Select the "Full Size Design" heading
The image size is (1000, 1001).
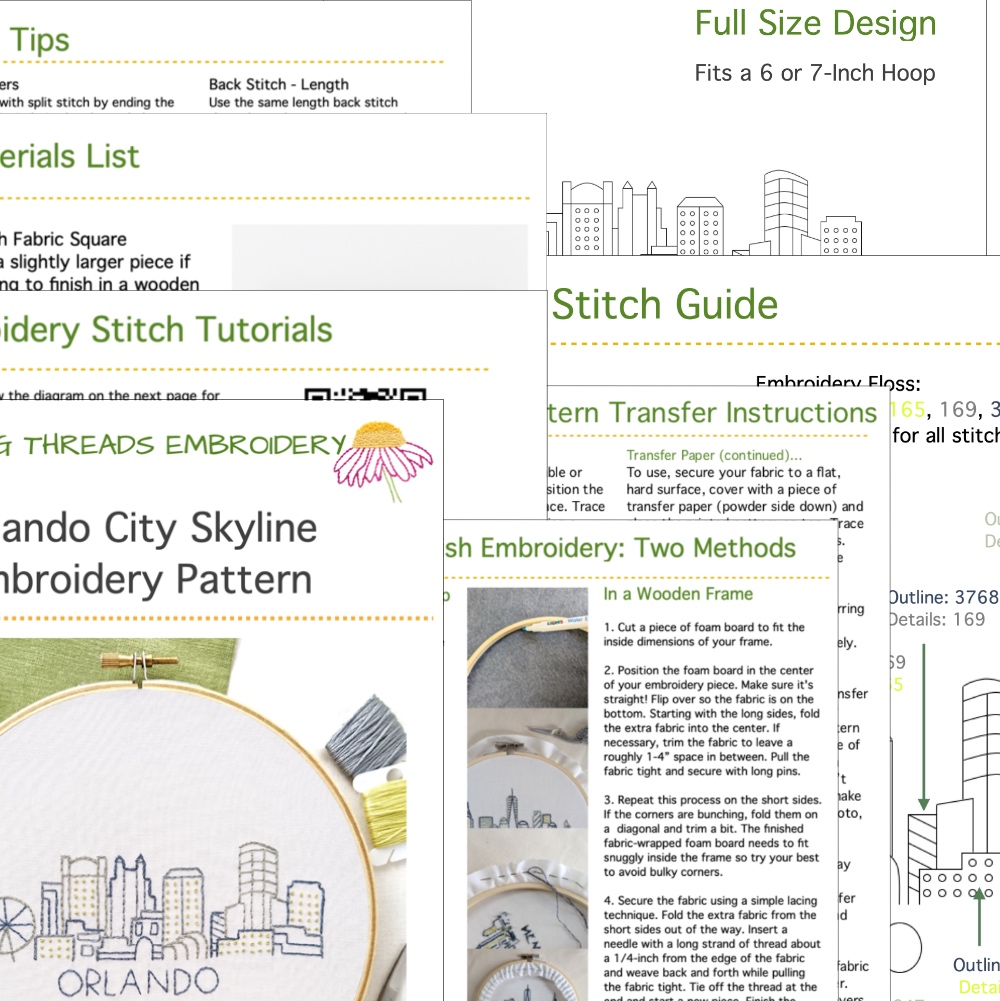[x=815, y=24]
